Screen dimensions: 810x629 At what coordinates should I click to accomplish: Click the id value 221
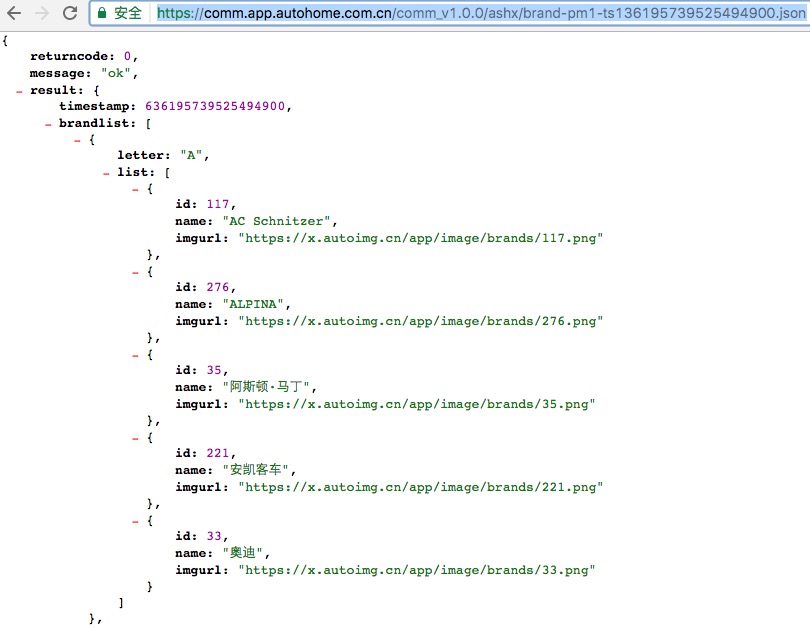pos(217,453)
